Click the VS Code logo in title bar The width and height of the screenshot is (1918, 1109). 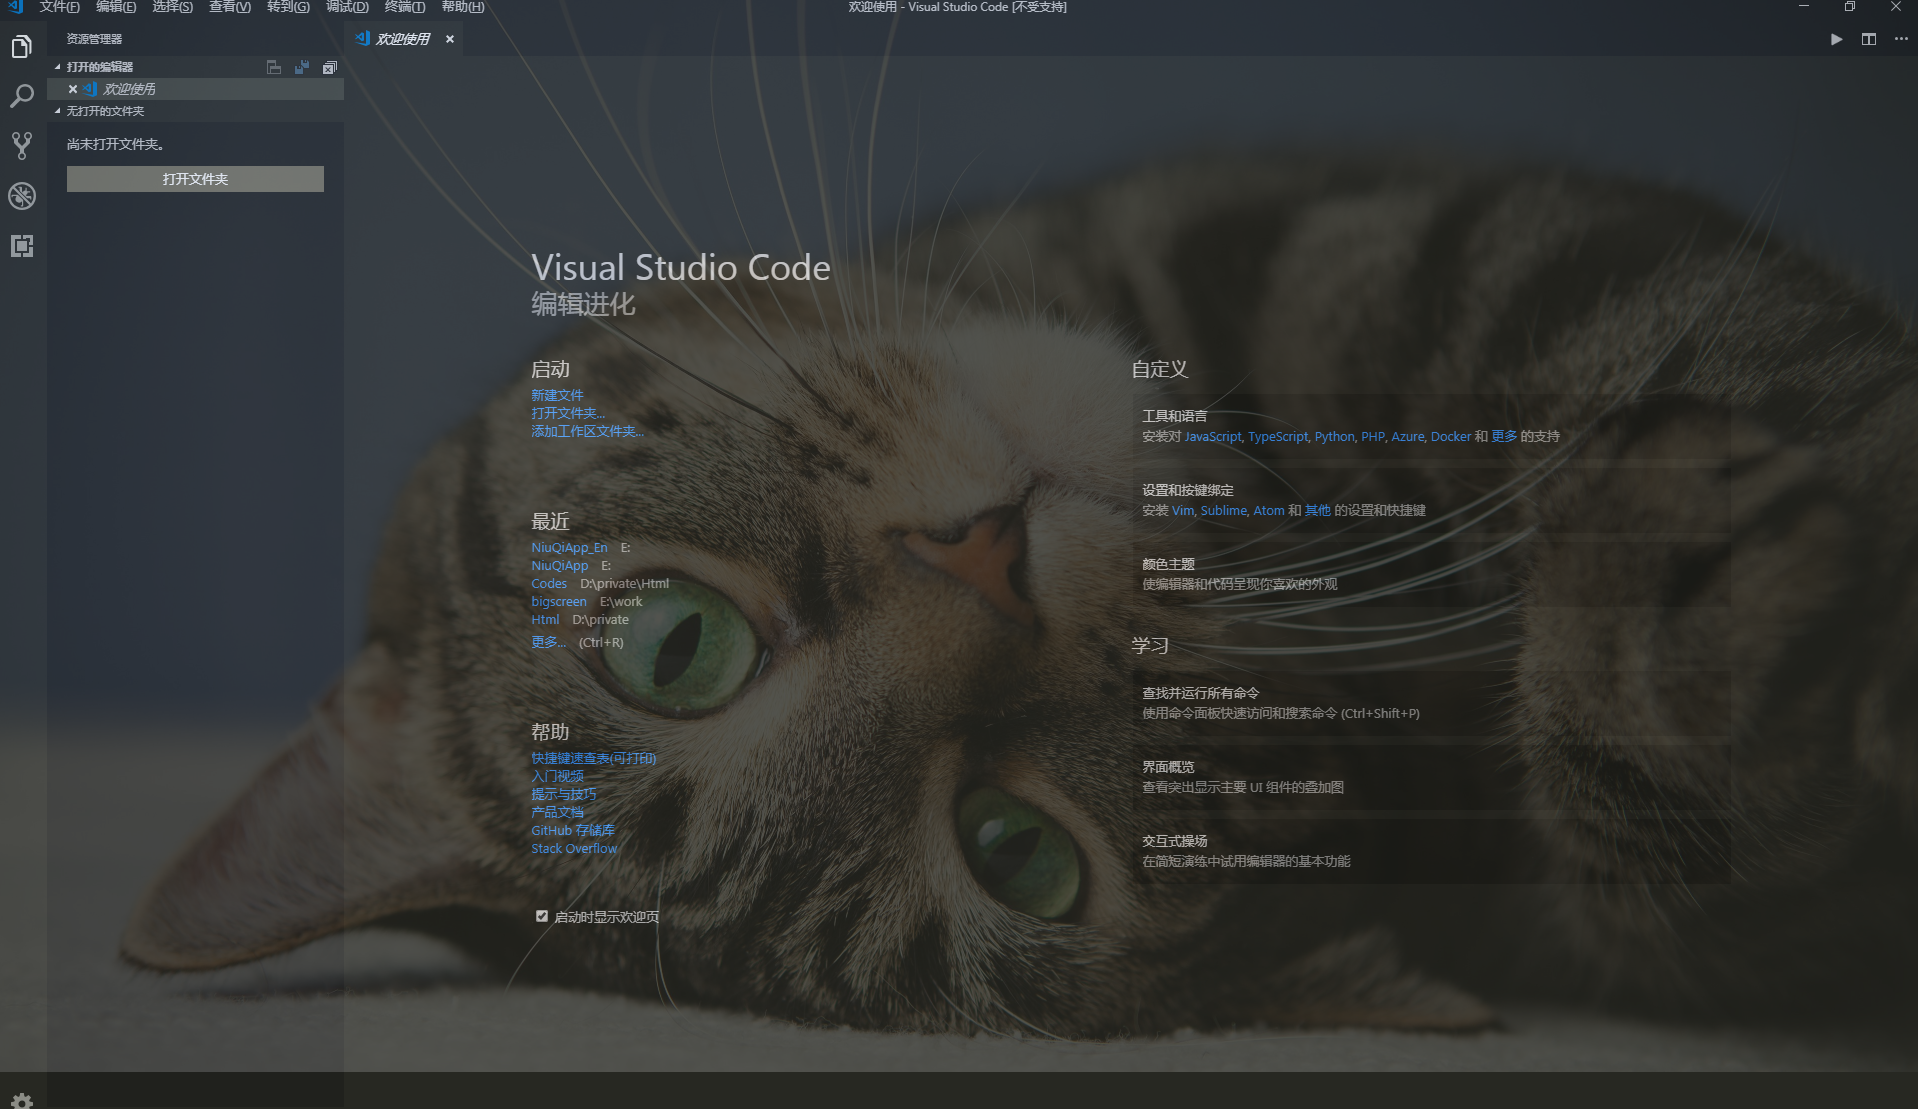(15, 7)
